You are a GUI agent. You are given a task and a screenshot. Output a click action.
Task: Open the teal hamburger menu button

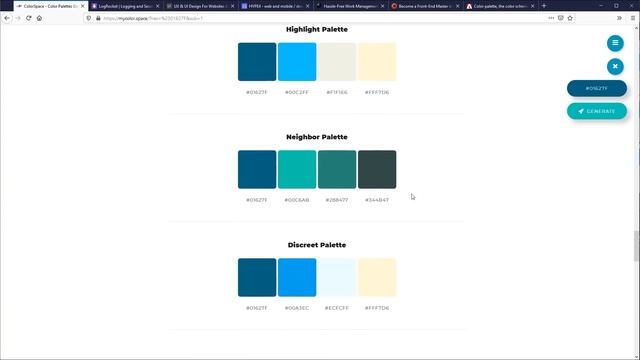(x=615, y=43)
